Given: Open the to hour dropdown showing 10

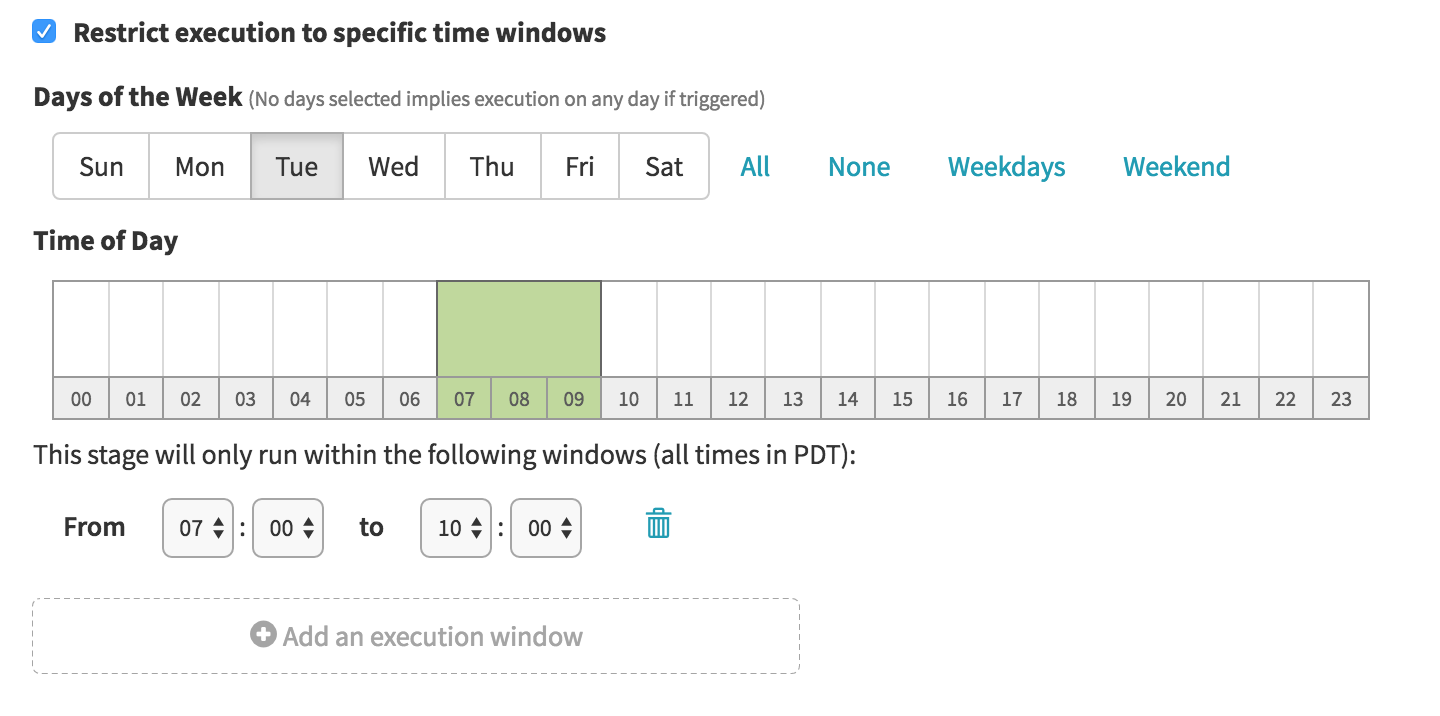Looking at the screenshot, I should click(456, 527).
